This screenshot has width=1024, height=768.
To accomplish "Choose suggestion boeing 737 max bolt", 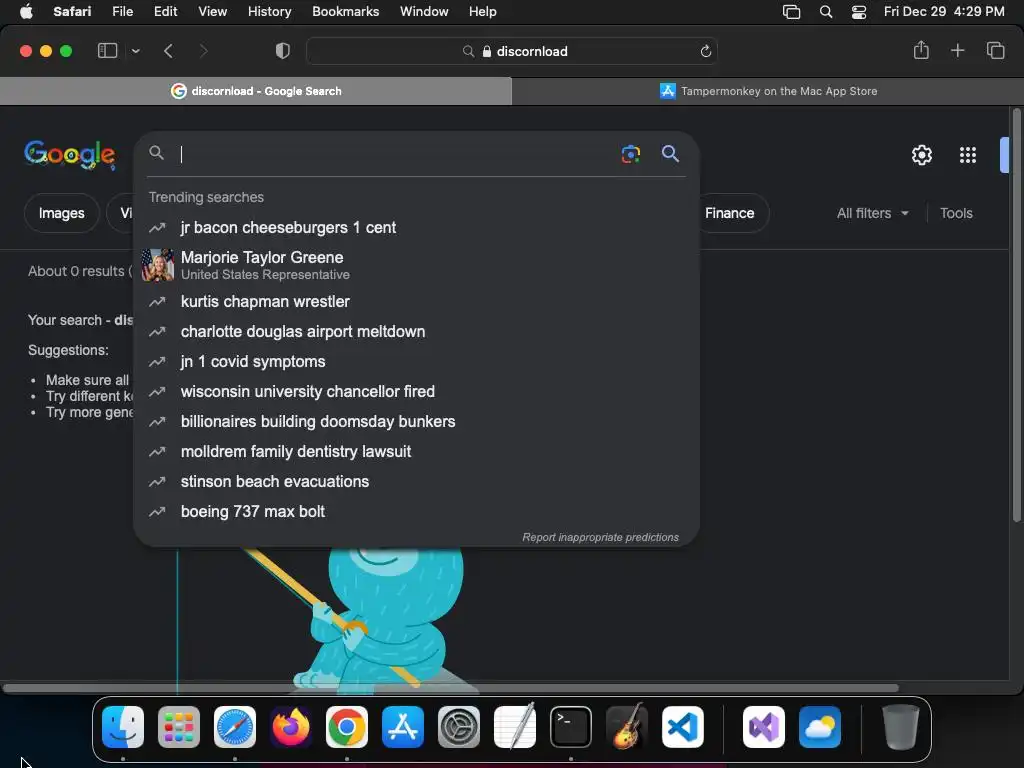I will [416, 512].
